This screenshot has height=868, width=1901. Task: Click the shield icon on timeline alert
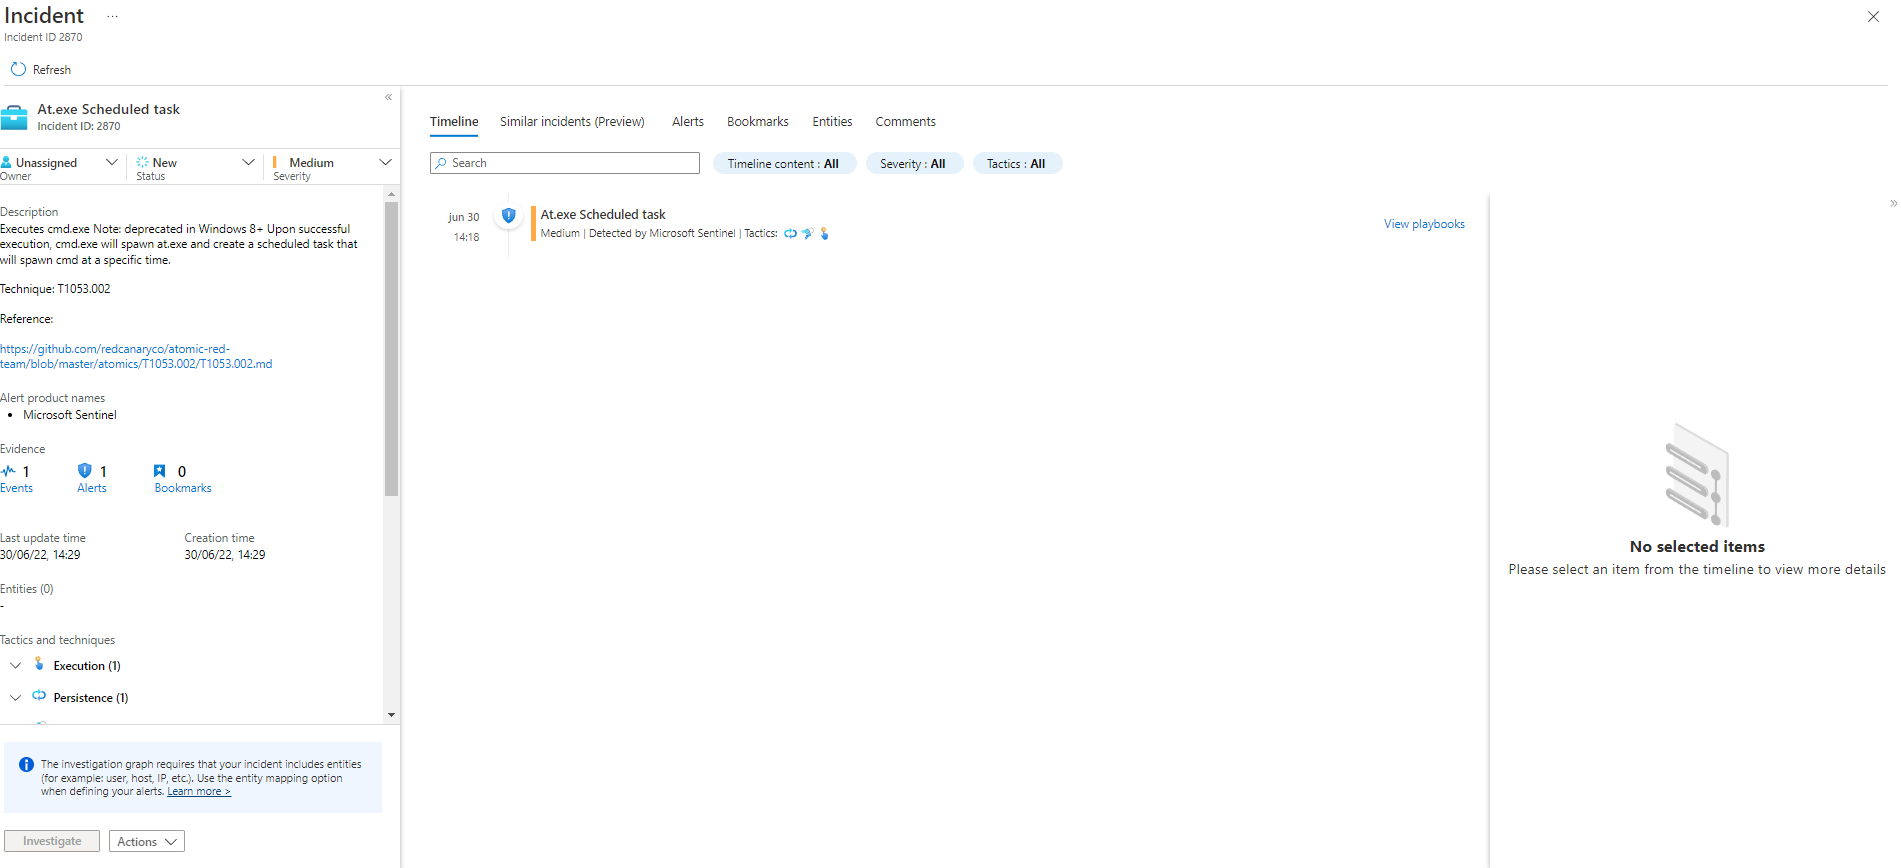[x=508, y=215]
